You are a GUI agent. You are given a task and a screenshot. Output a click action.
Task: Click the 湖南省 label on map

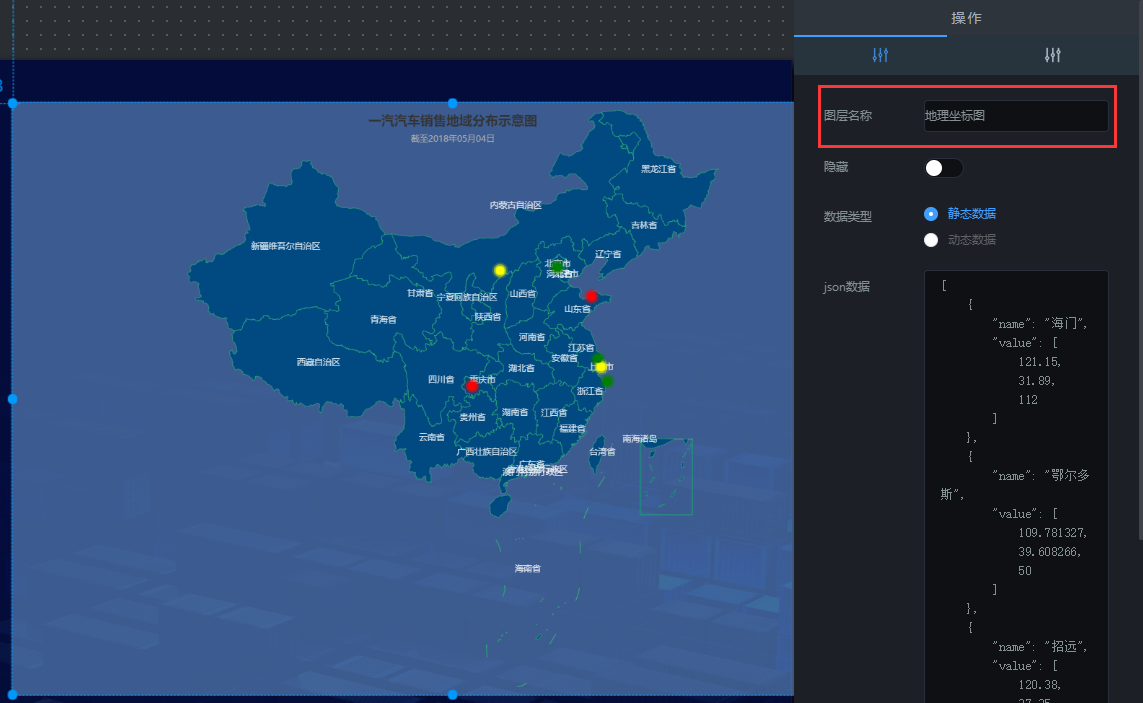[515, 413]
